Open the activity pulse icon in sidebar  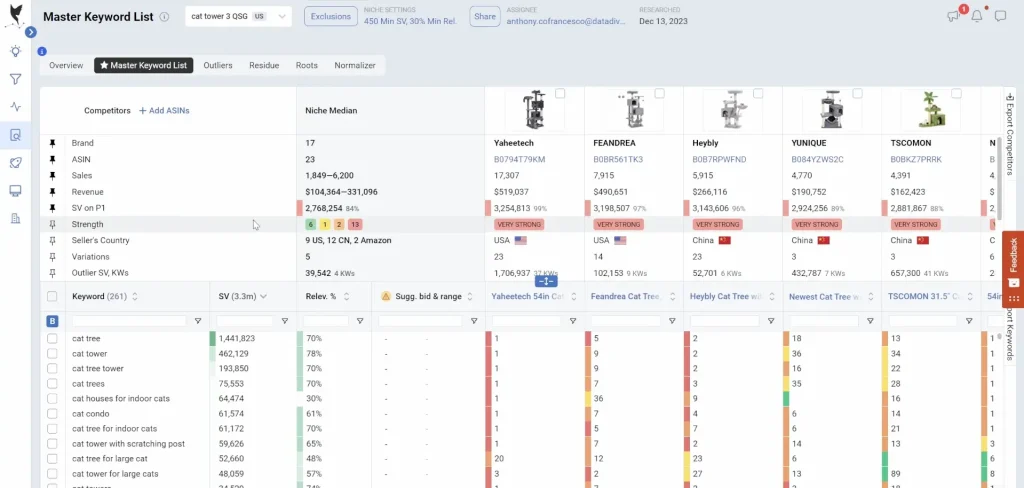(15, 107)
